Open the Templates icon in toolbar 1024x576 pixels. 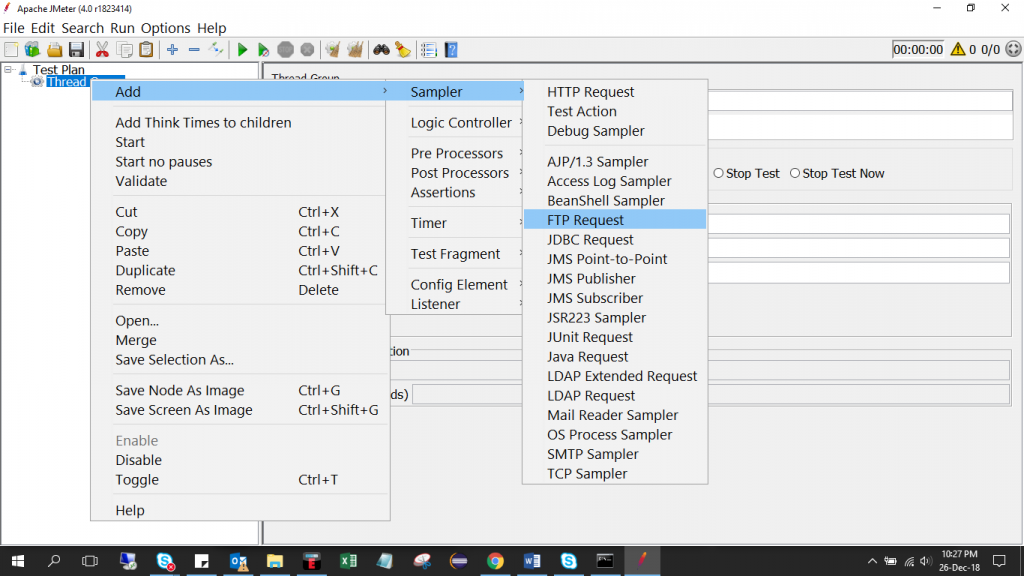tap(33, 50)
